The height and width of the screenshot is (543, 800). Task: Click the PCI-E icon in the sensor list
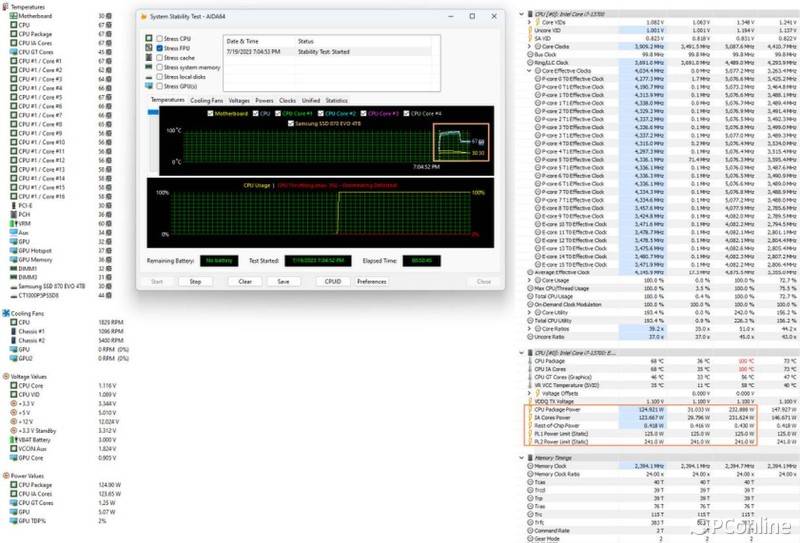click(x=14, y=205)
